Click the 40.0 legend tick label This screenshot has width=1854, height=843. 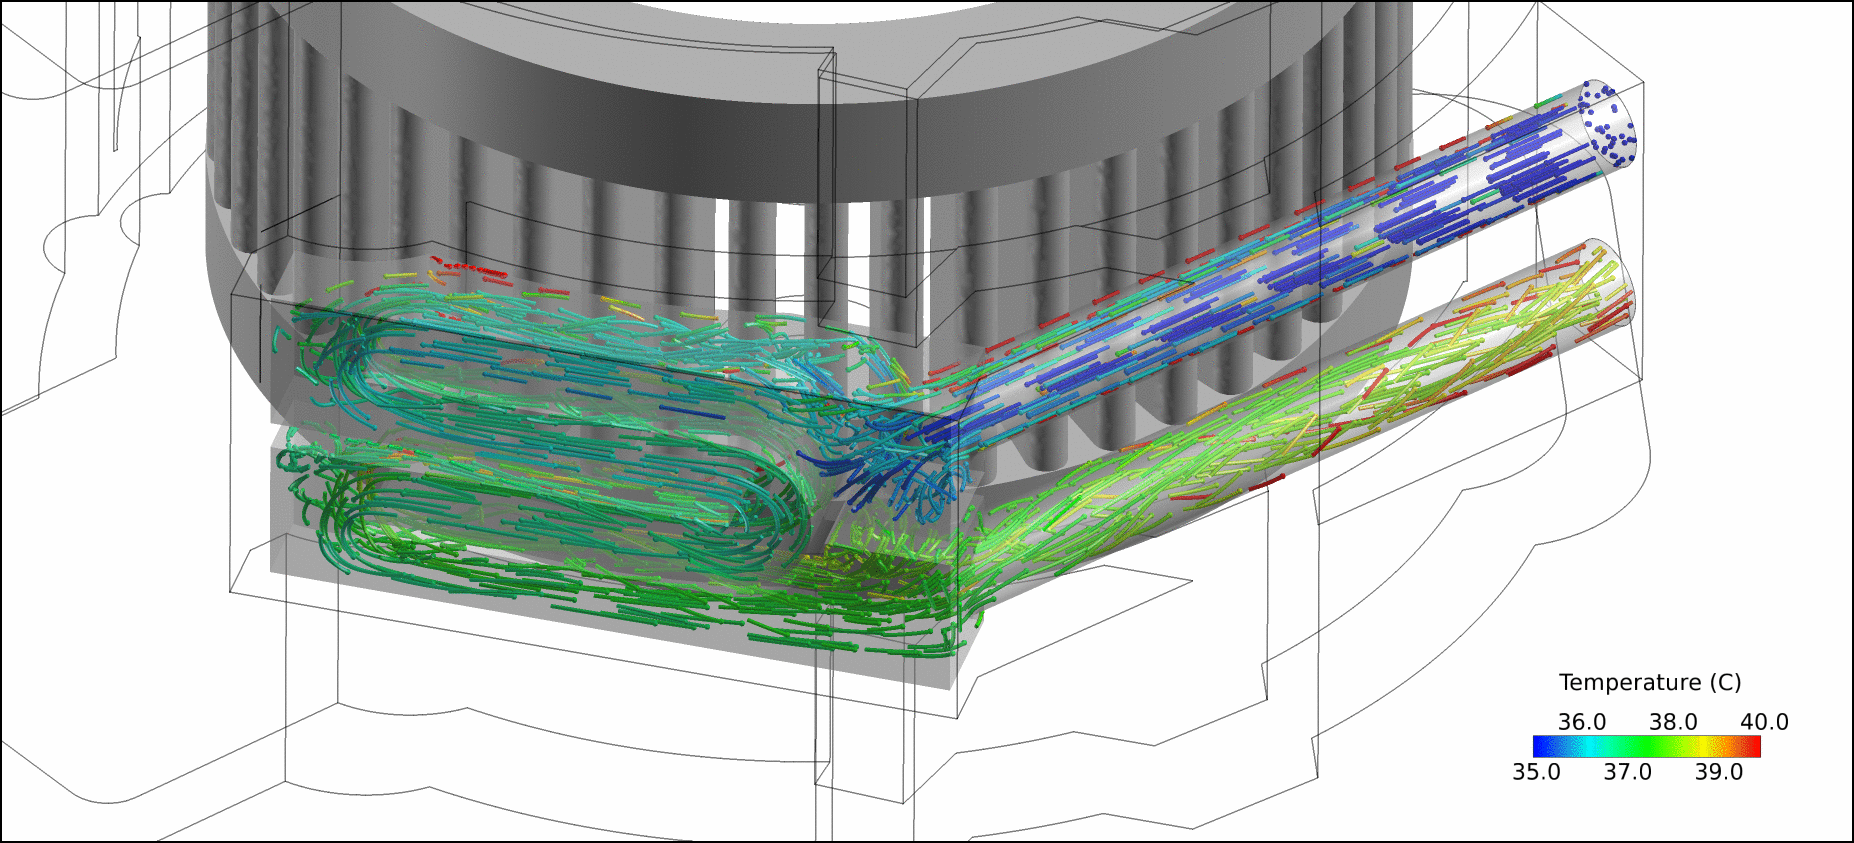click(1764, 722)
